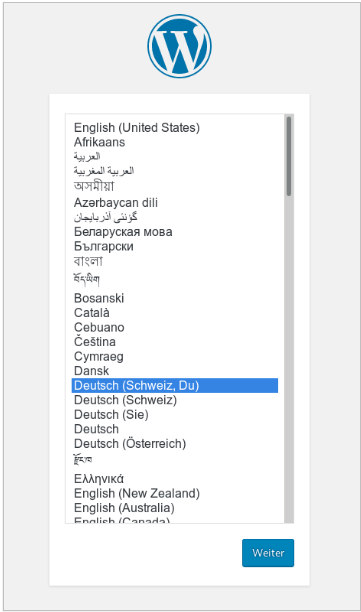
Task: Click the WordPress logo
Action: pyautogui.click(x=180, y=46)
